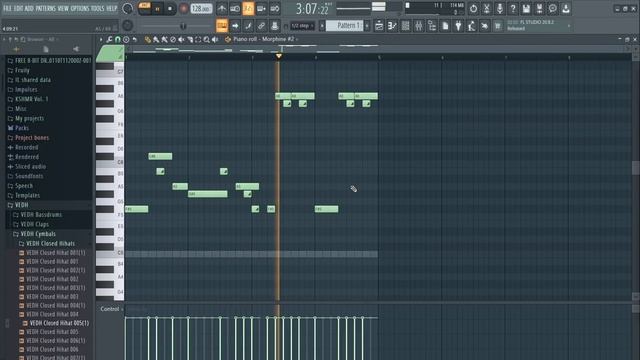Toggle wait for input before recording
Viewport: 640px width, 360px height.
tap(235, 9)
